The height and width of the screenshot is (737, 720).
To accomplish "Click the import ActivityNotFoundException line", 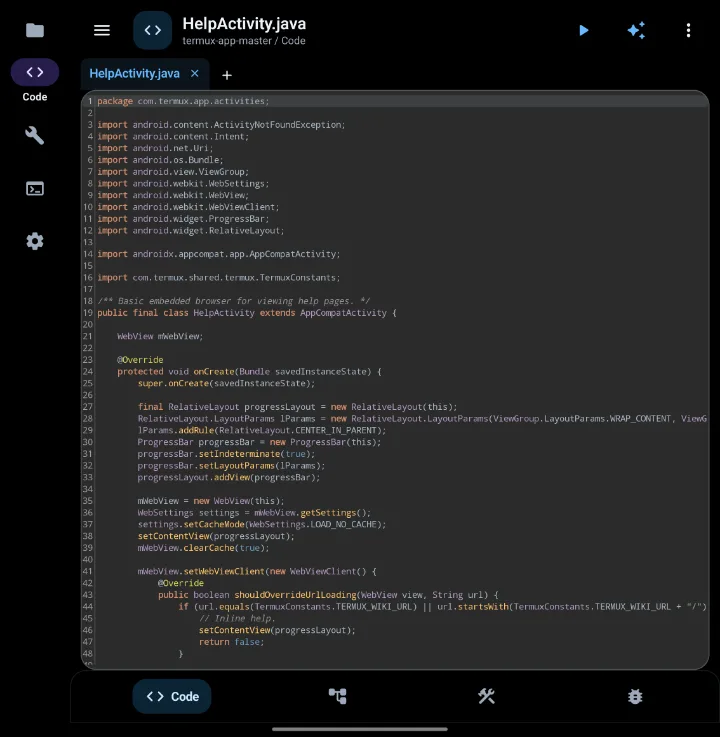I will point(221,125).
